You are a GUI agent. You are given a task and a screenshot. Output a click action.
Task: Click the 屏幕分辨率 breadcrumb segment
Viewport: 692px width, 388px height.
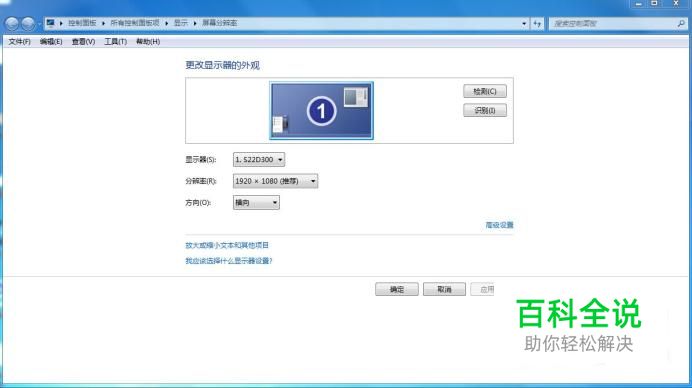coord(219,23)
